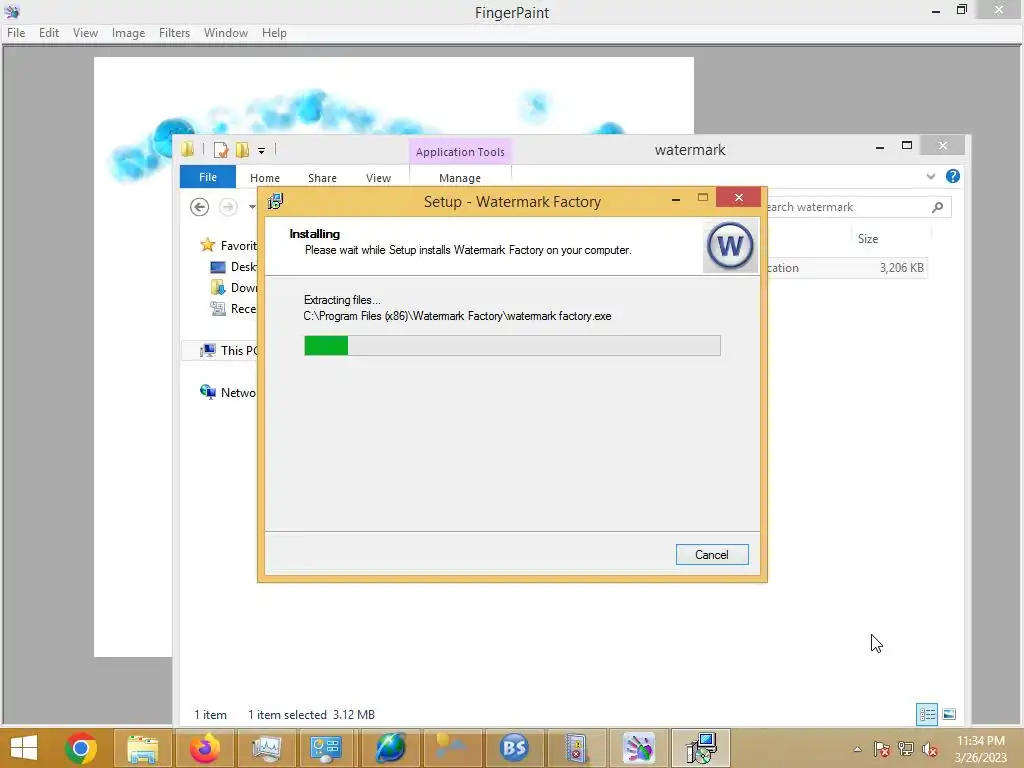The height and width of the screenshot is (768, 1024).
Task: Show hidden tray icons arrow
Action: pos(857,749)
